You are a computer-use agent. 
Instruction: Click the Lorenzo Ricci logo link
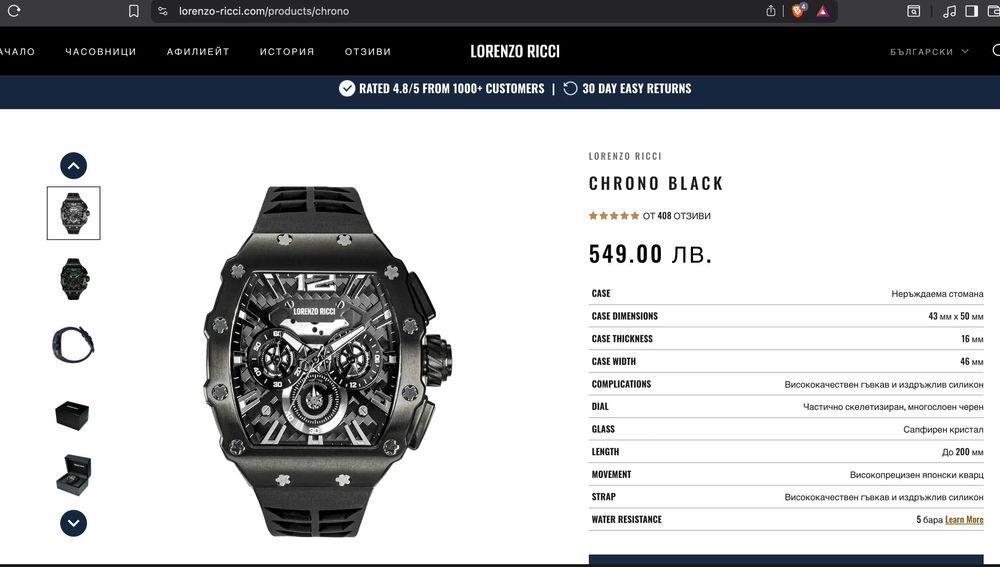coord(515,52)
